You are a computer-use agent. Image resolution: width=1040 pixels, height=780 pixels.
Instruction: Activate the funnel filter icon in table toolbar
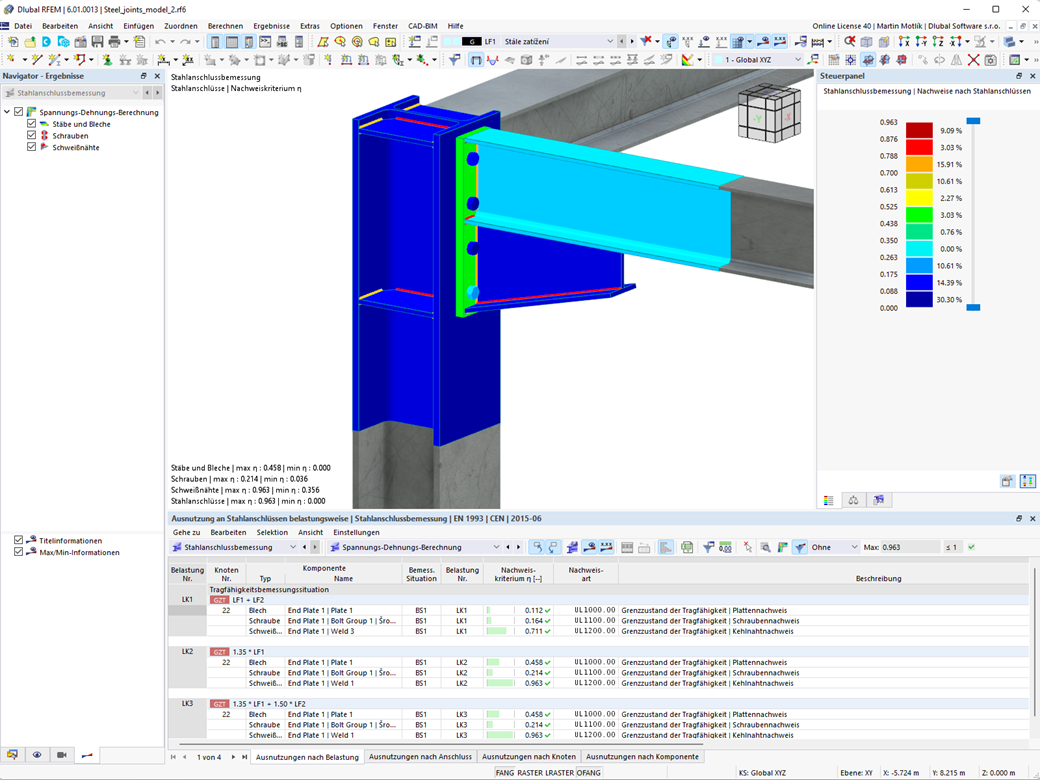708,547
